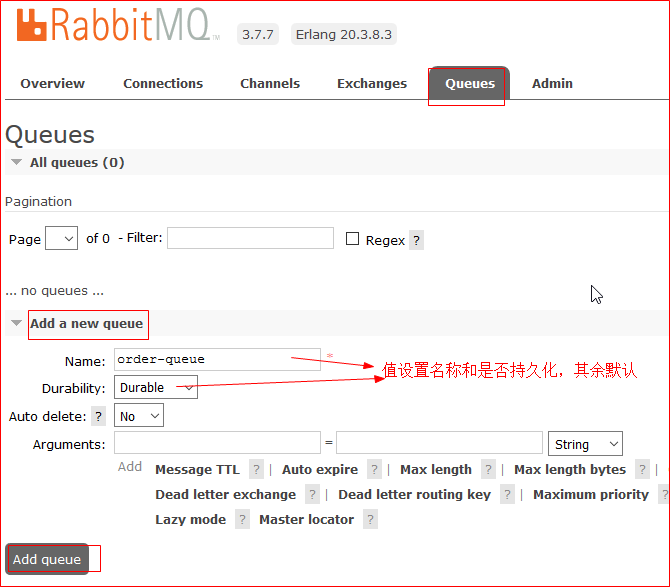The height and width of the screenshot is (587, 670).
Task: Enable the Regex checkbox
Action: 352,238
